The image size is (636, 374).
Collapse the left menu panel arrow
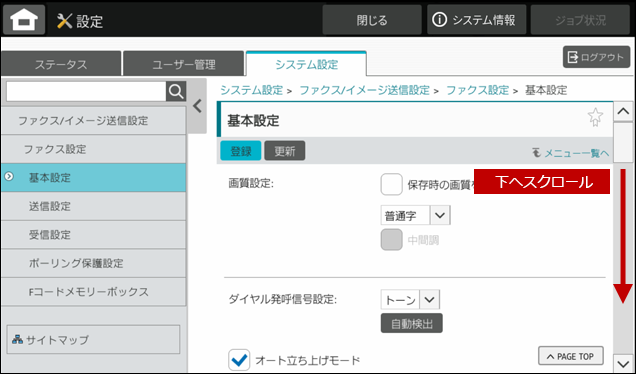click(197, 106)
